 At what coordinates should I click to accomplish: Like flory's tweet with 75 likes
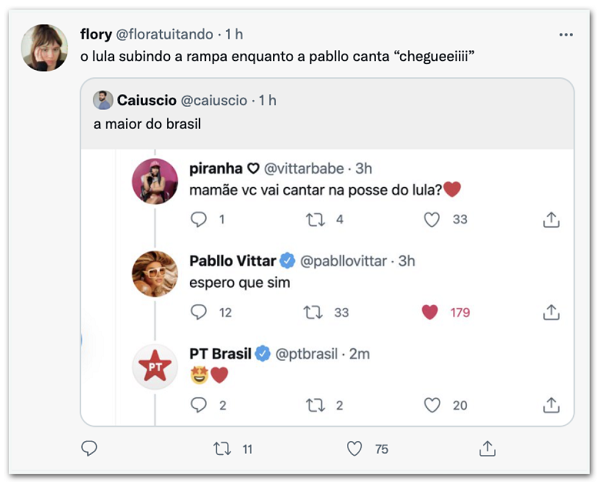[x=355, y=449]
